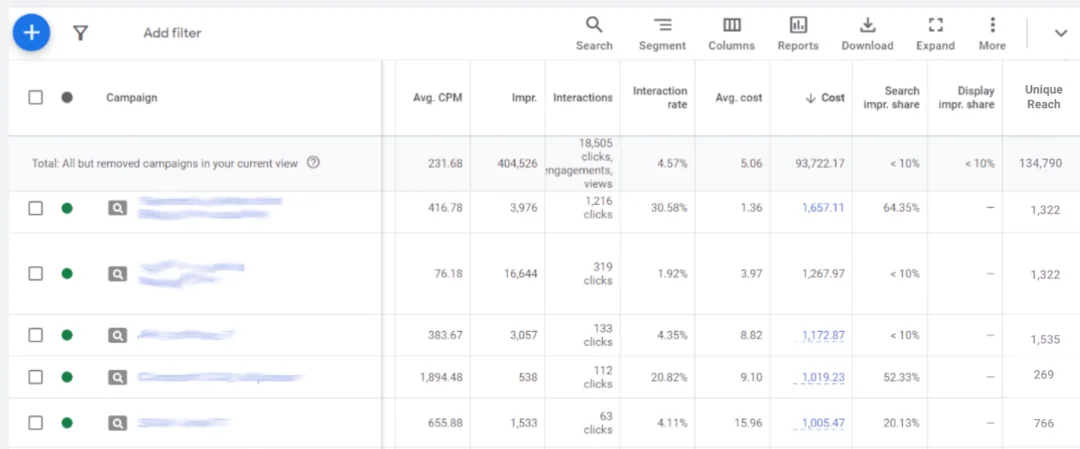
Task: Click total cost 93,722.17
Action: [x=820, y=164]
